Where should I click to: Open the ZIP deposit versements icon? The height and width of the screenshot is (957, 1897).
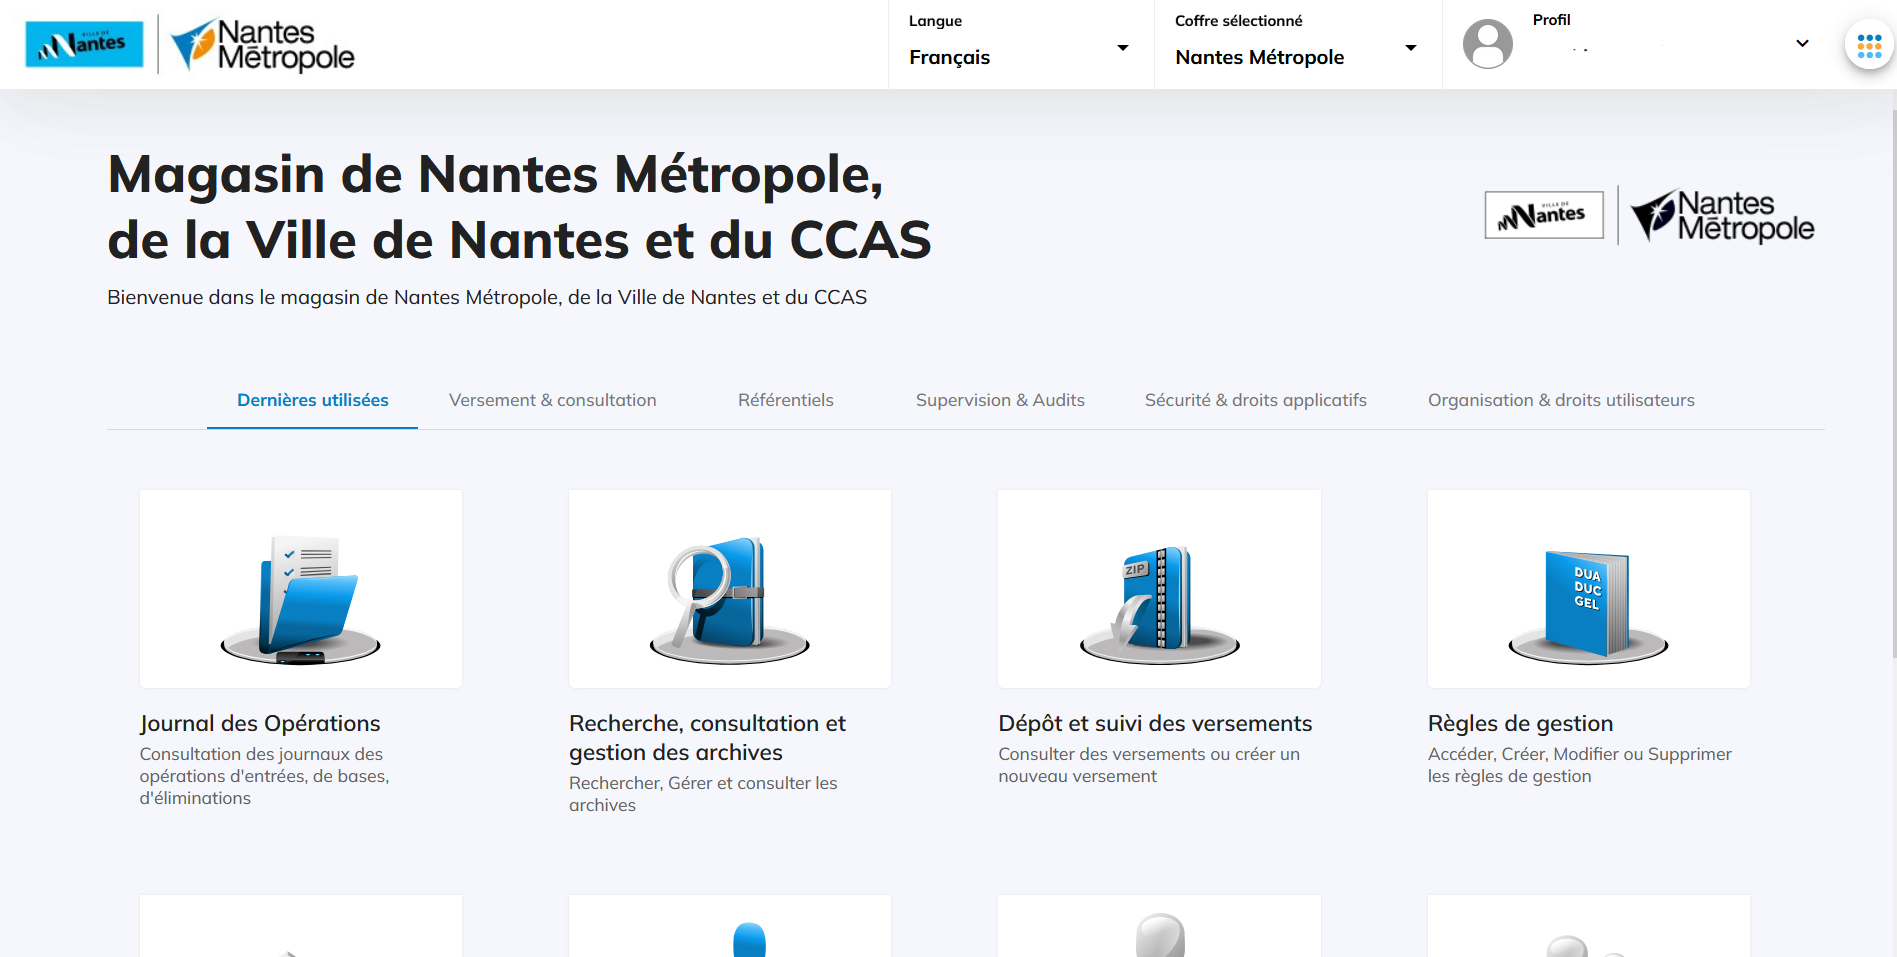[x=1160, y=604]
